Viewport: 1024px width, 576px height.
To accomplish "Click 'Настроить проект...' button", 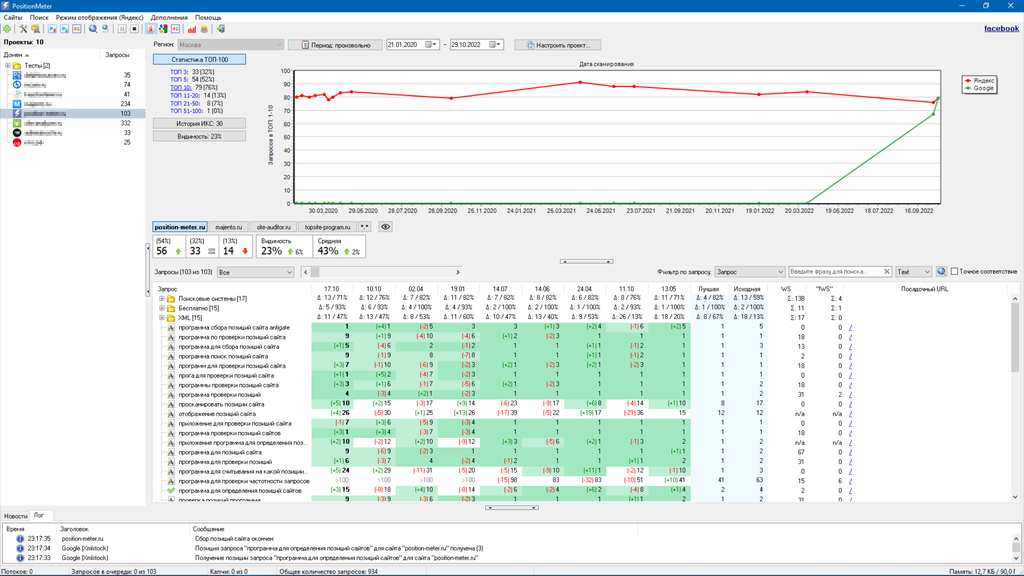I will pos(558,45).
